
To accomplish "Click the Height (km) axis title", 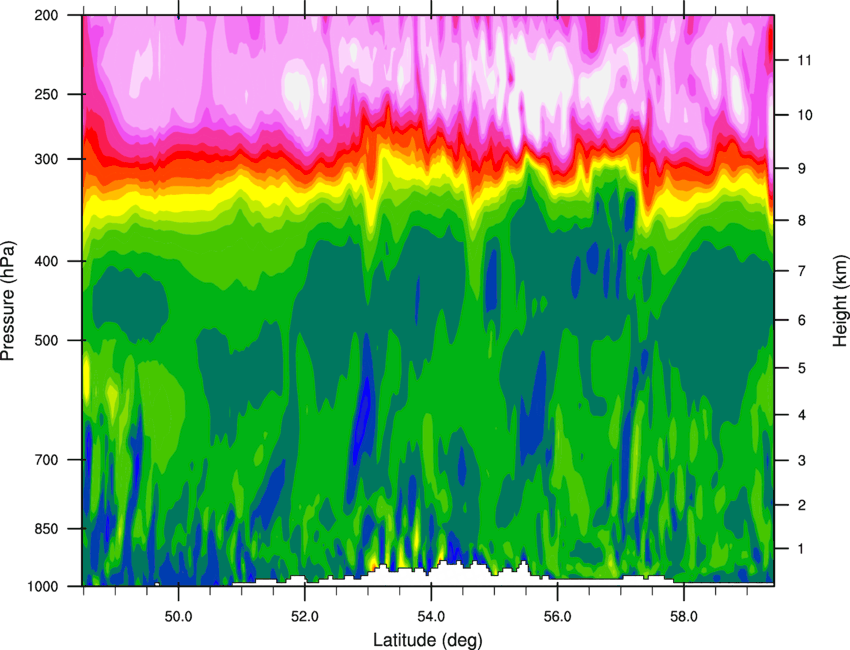I will (x=840, y=301).
